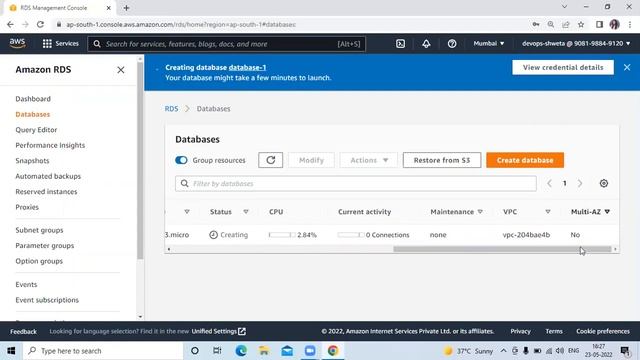Open the Services grid menu
Viewport: 640px width, 360px height.
[60, 43]
